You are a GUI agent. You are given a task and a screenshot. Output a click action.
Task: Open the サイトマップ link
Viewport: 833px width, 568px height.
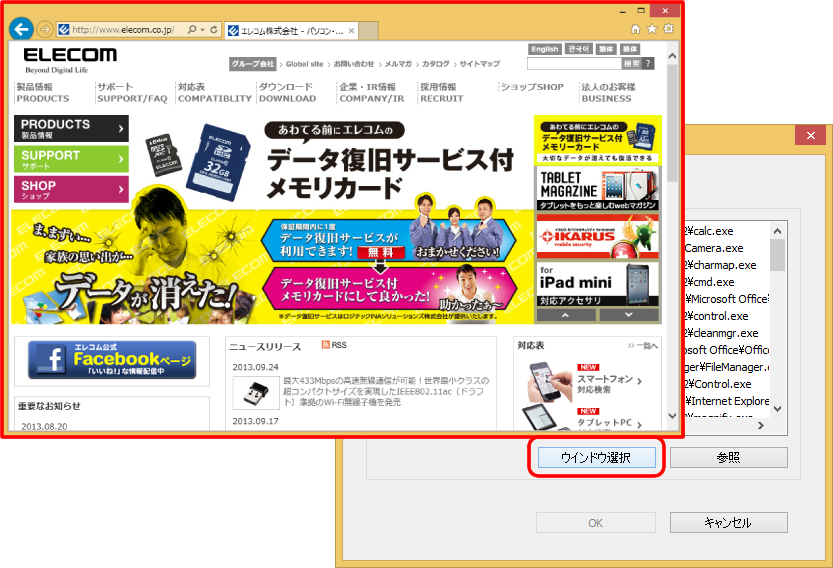pos(480,64)
